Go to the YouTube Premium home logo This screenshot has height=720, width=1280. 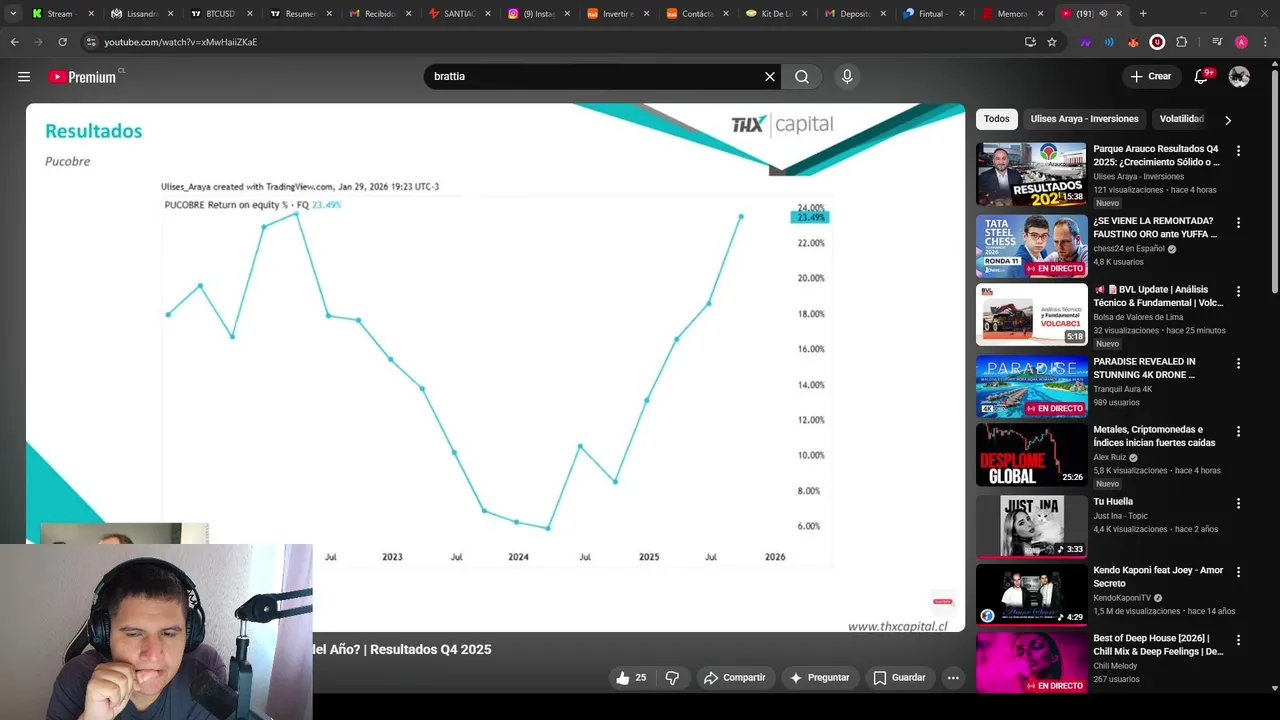coord(85,77)
